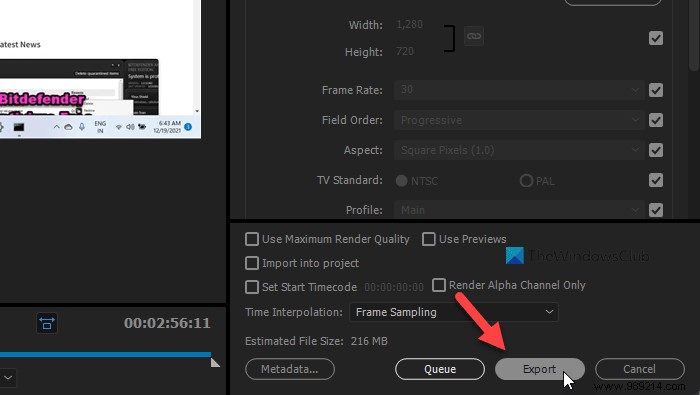Select the NTSC radio button
Image resolution: width=700 pixels, height=395 pixels.
pyautogui.click(x=401, y=181)
